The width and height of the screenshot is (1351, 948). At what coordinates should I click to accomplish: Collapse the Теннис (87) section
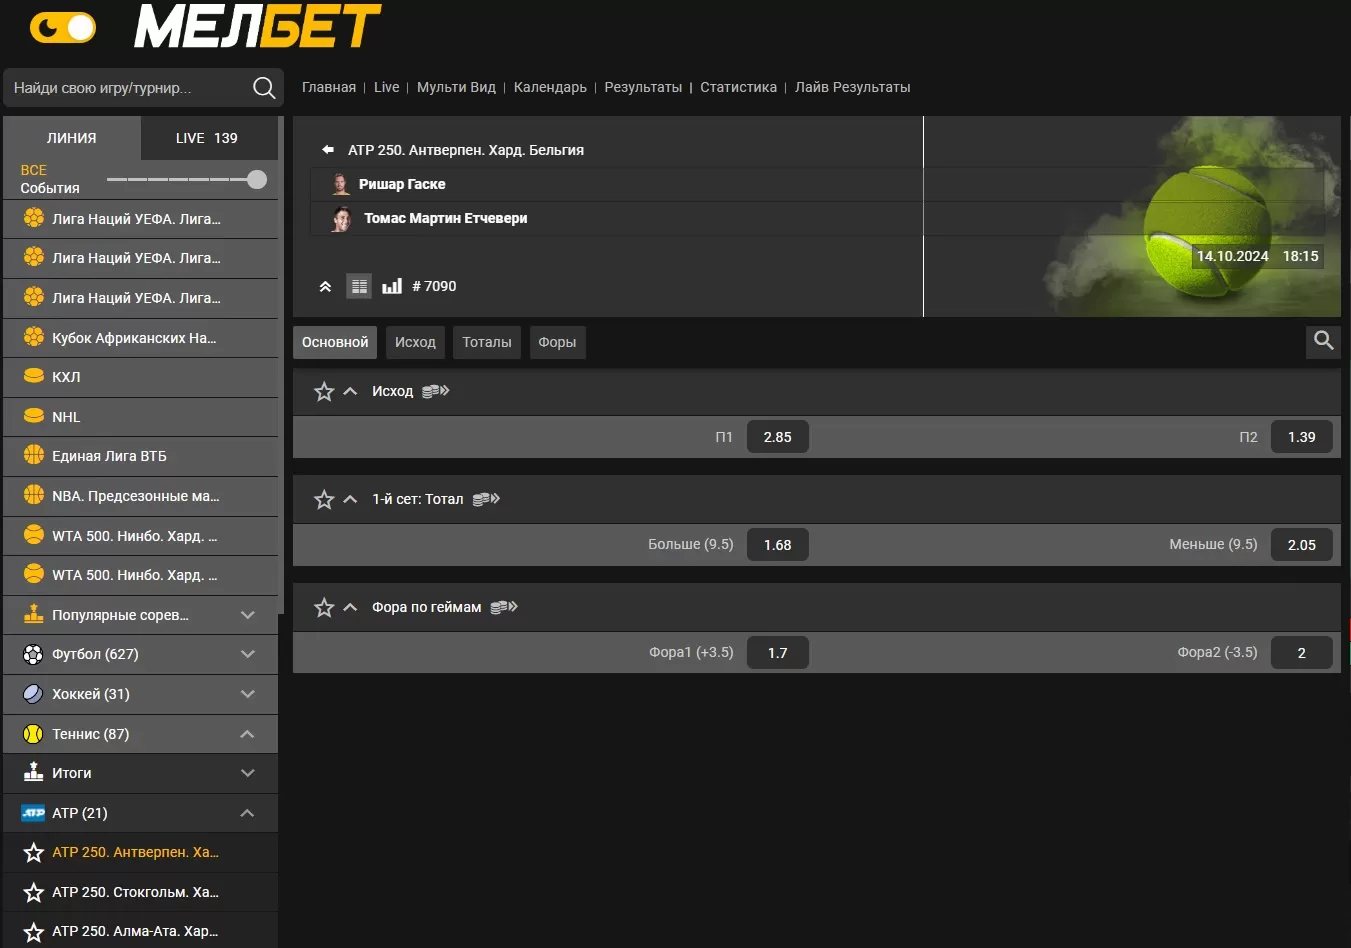[247, 734]
